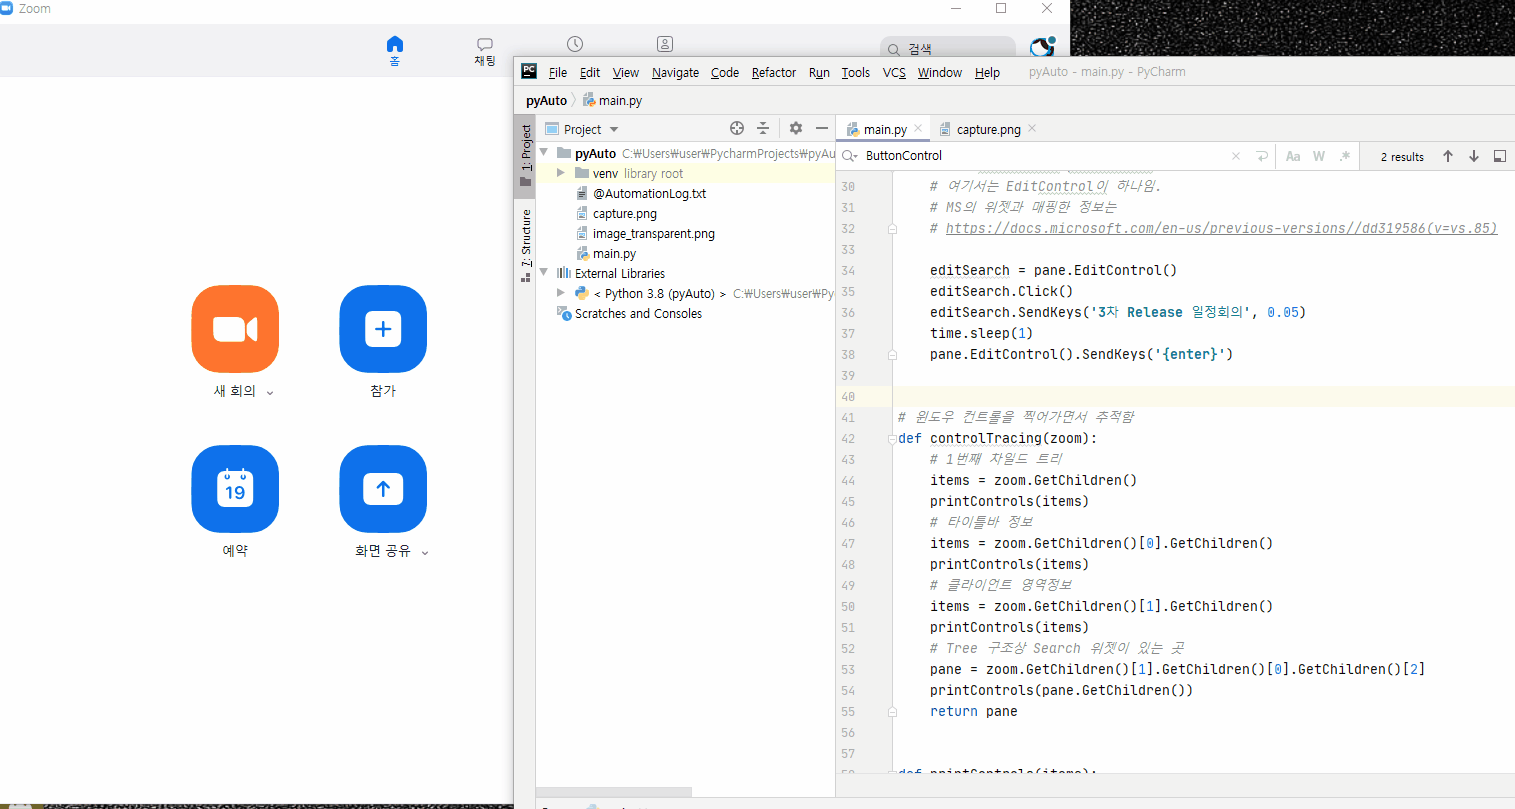Screen dimensions: 1515x809
Task: Collapse the controlTracing function fold marker
Action: click(891, 439)
